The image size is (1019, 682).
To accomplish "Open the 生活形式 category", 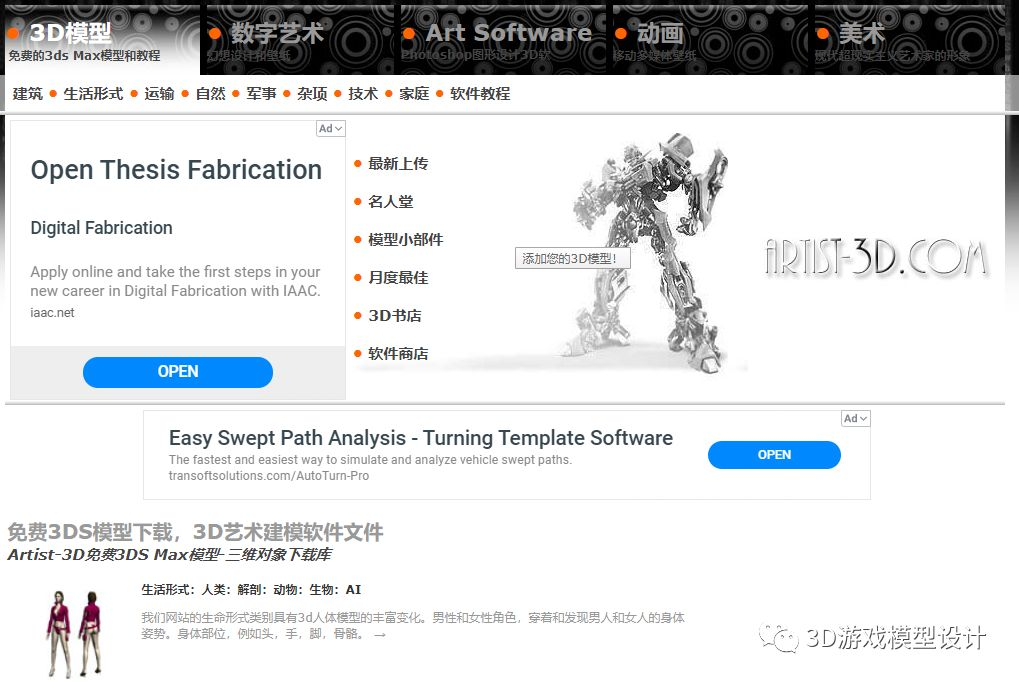I will [x=93, y=94].
